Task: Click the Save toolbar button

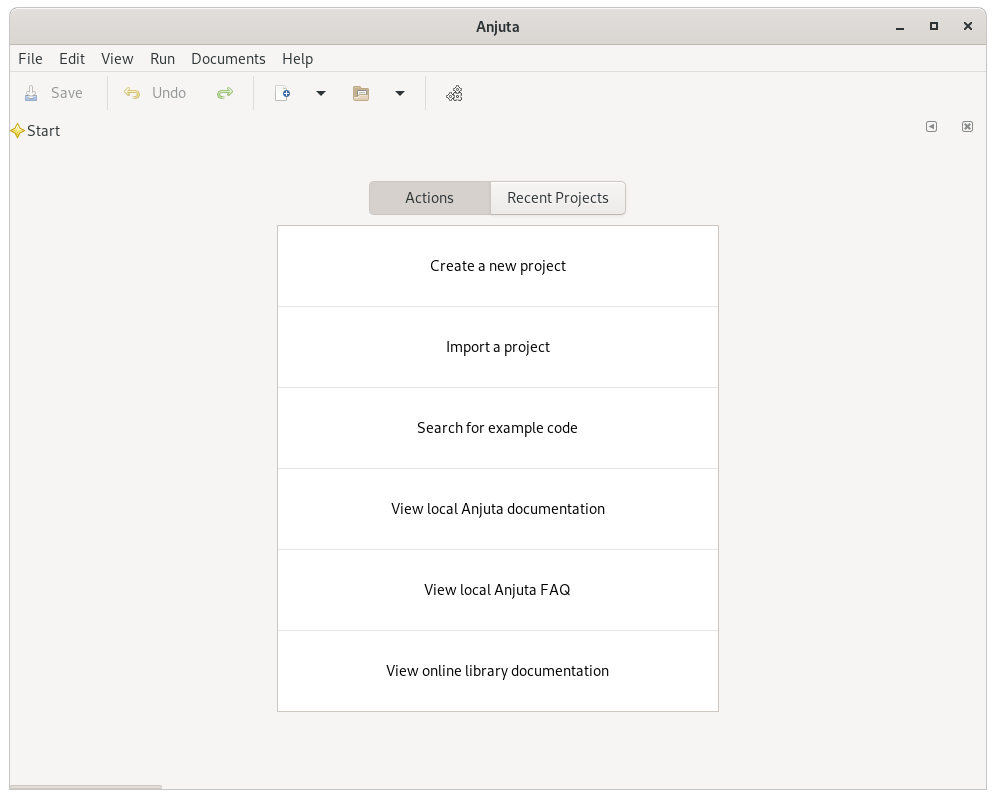Action: (x=53, y=93)
